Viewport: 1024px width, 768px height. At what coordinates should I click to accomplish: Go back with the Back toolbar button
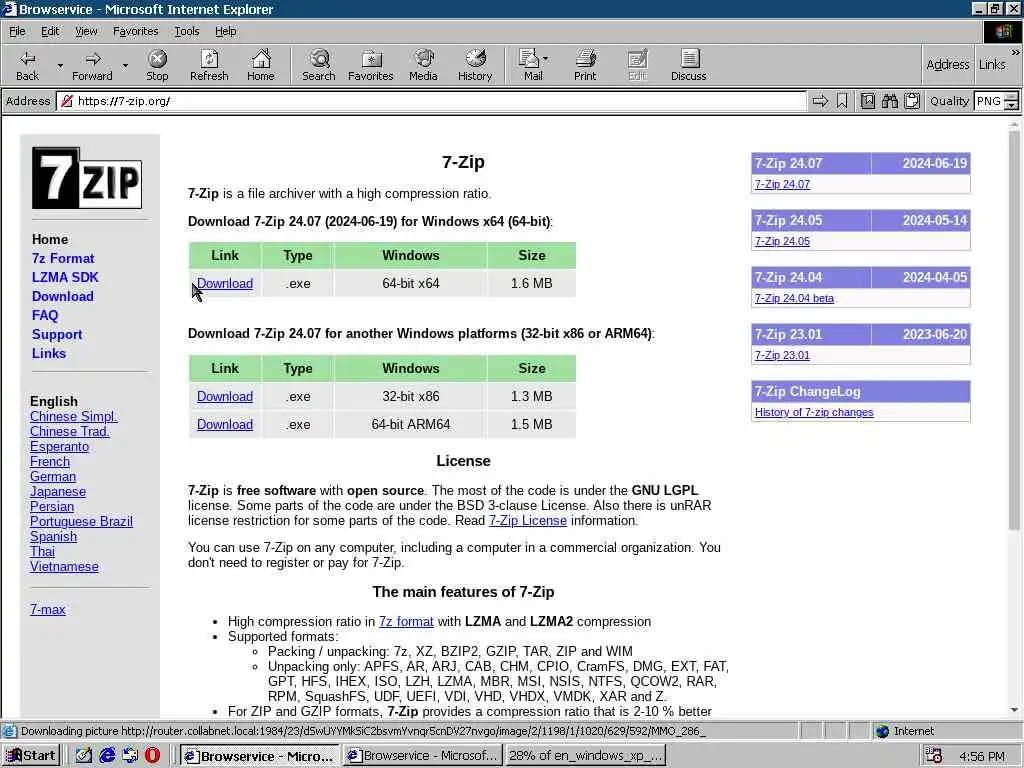pyautogui.click(x=27, y=65)
